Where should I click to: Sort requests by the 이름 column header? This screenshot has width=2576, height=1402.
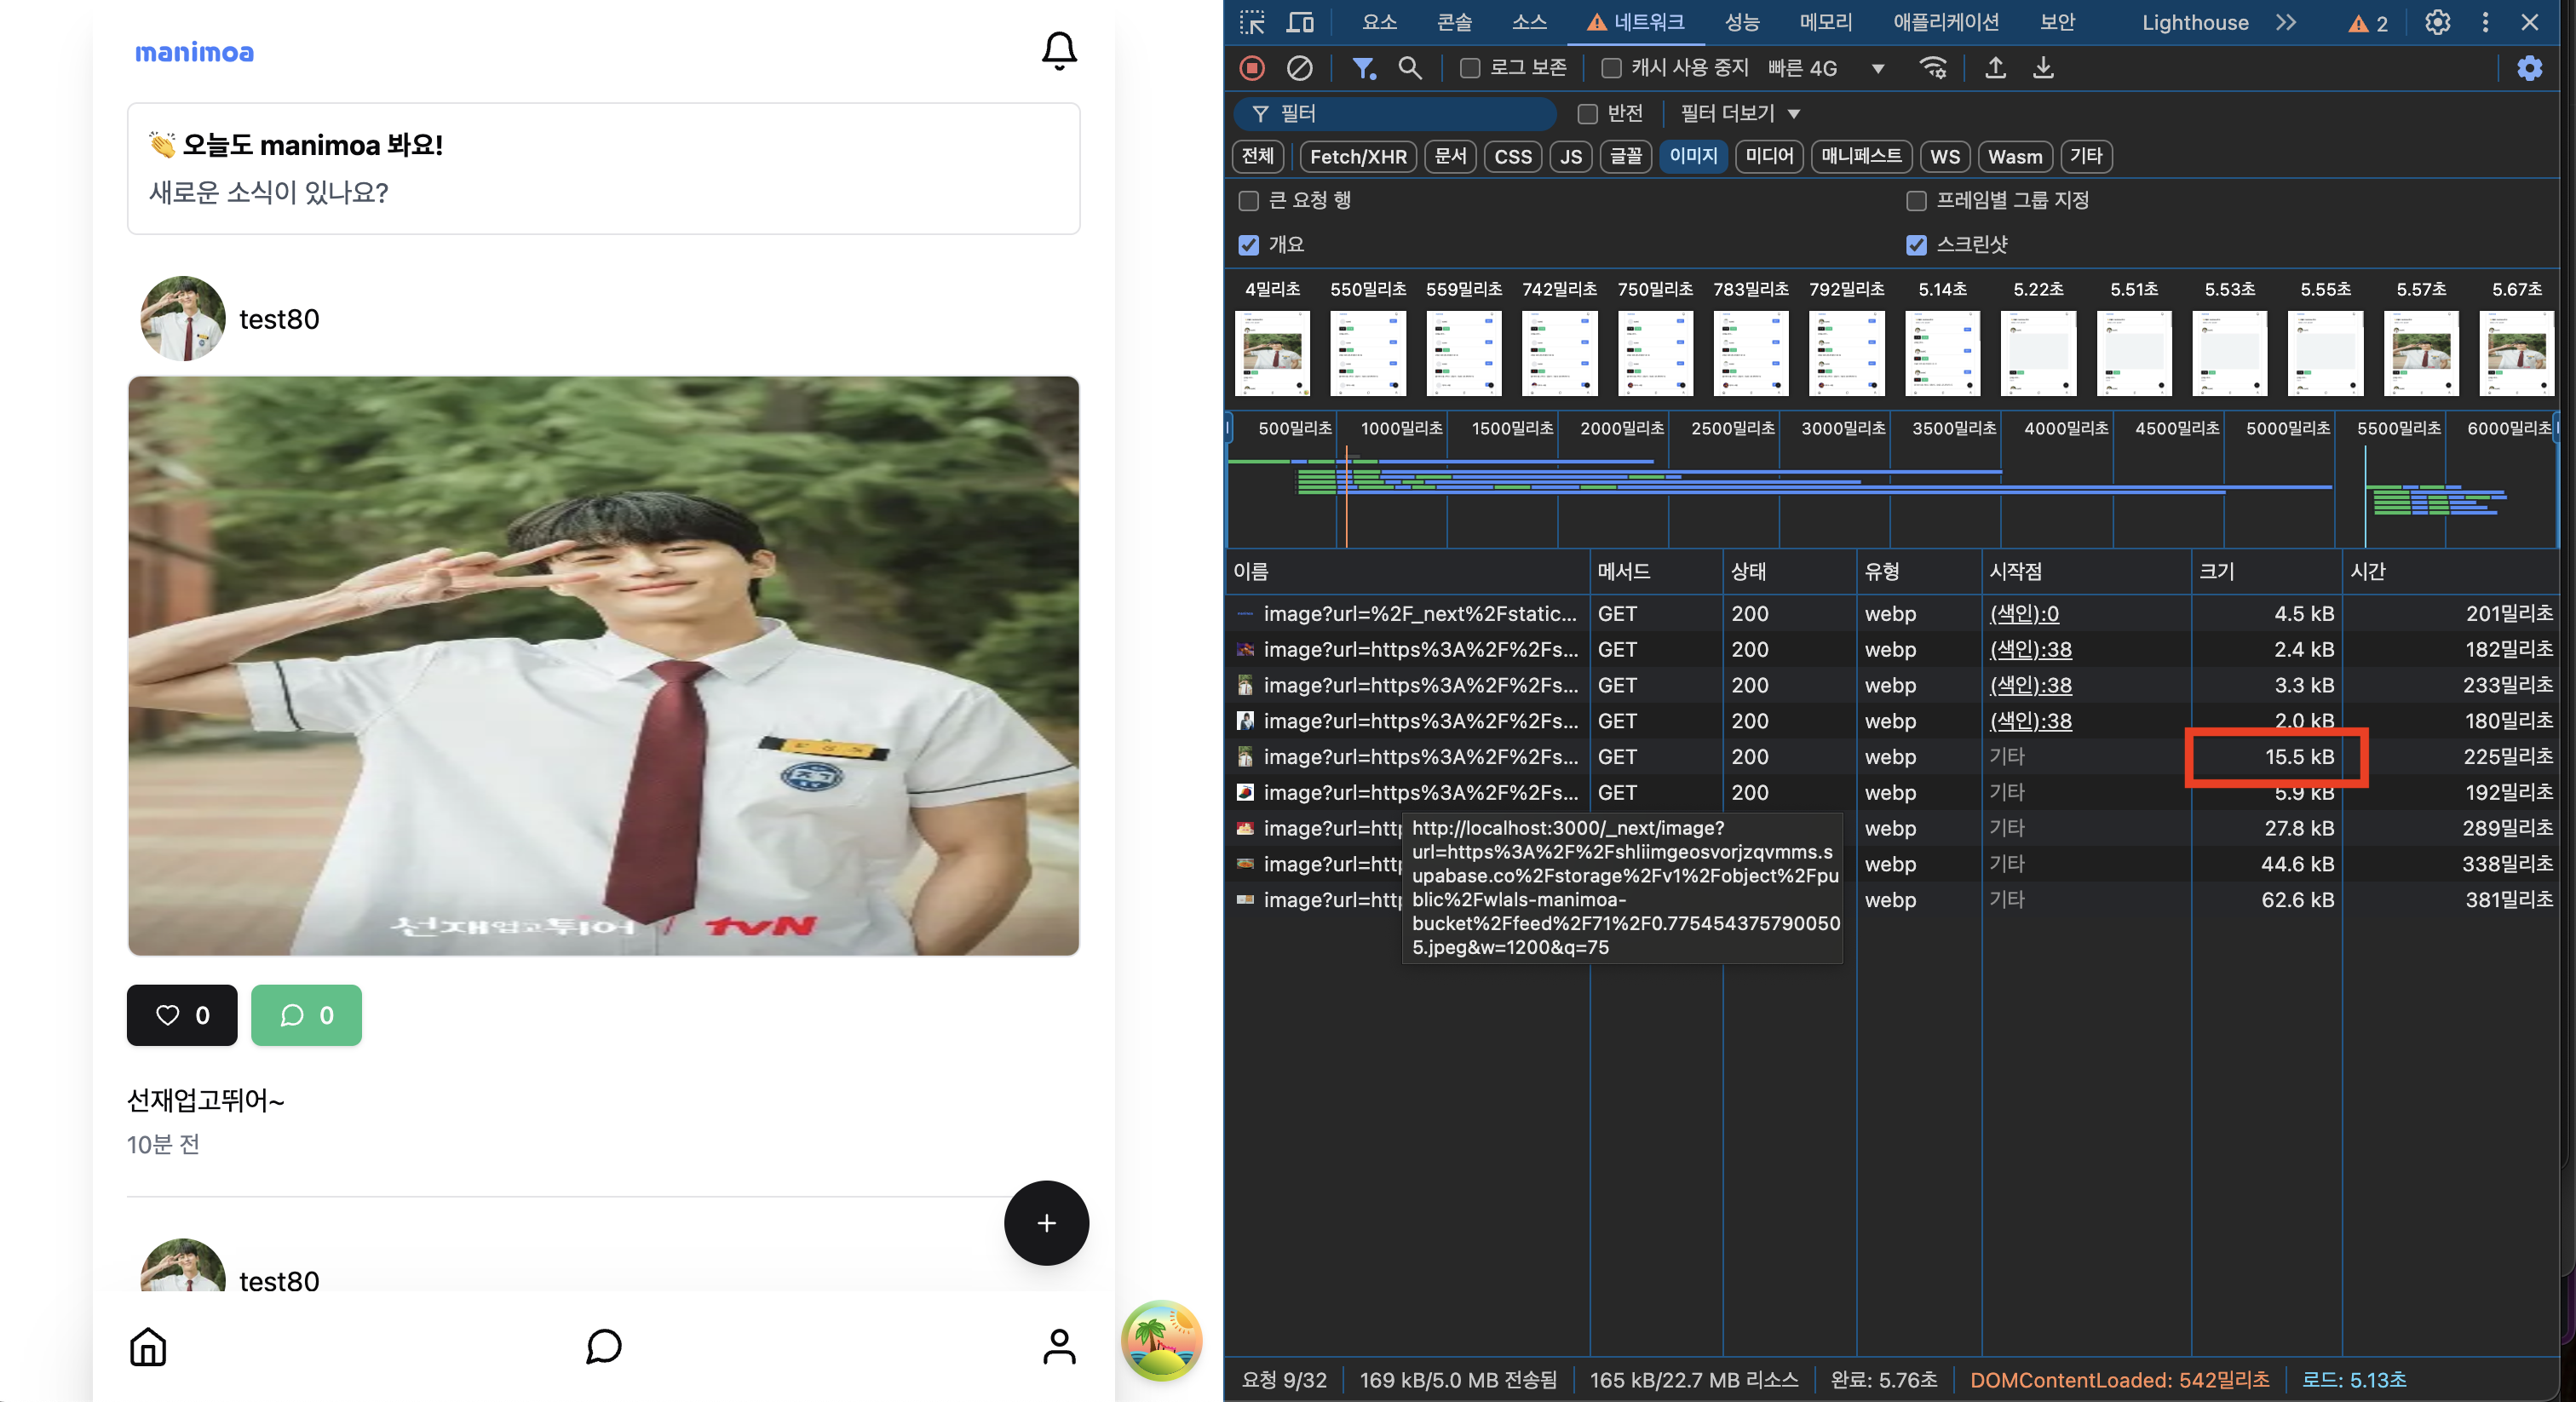[1407, 571]
